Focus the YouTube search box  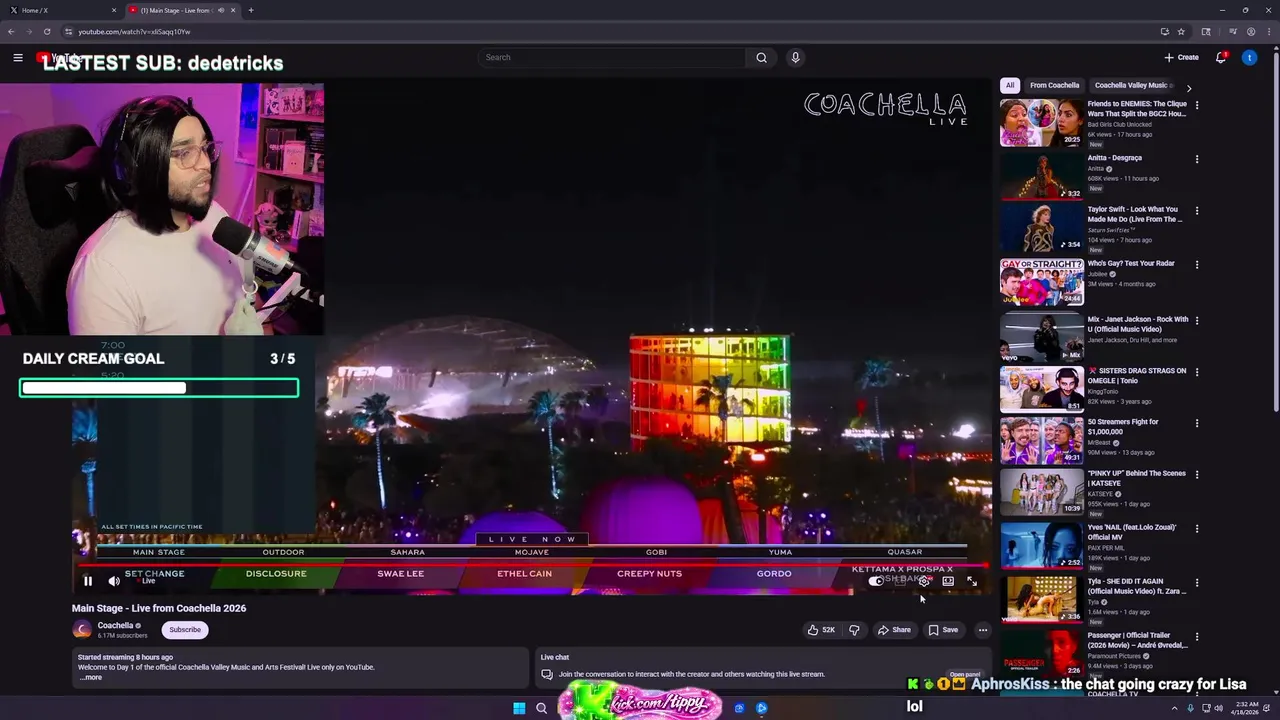tap(612, 57)
